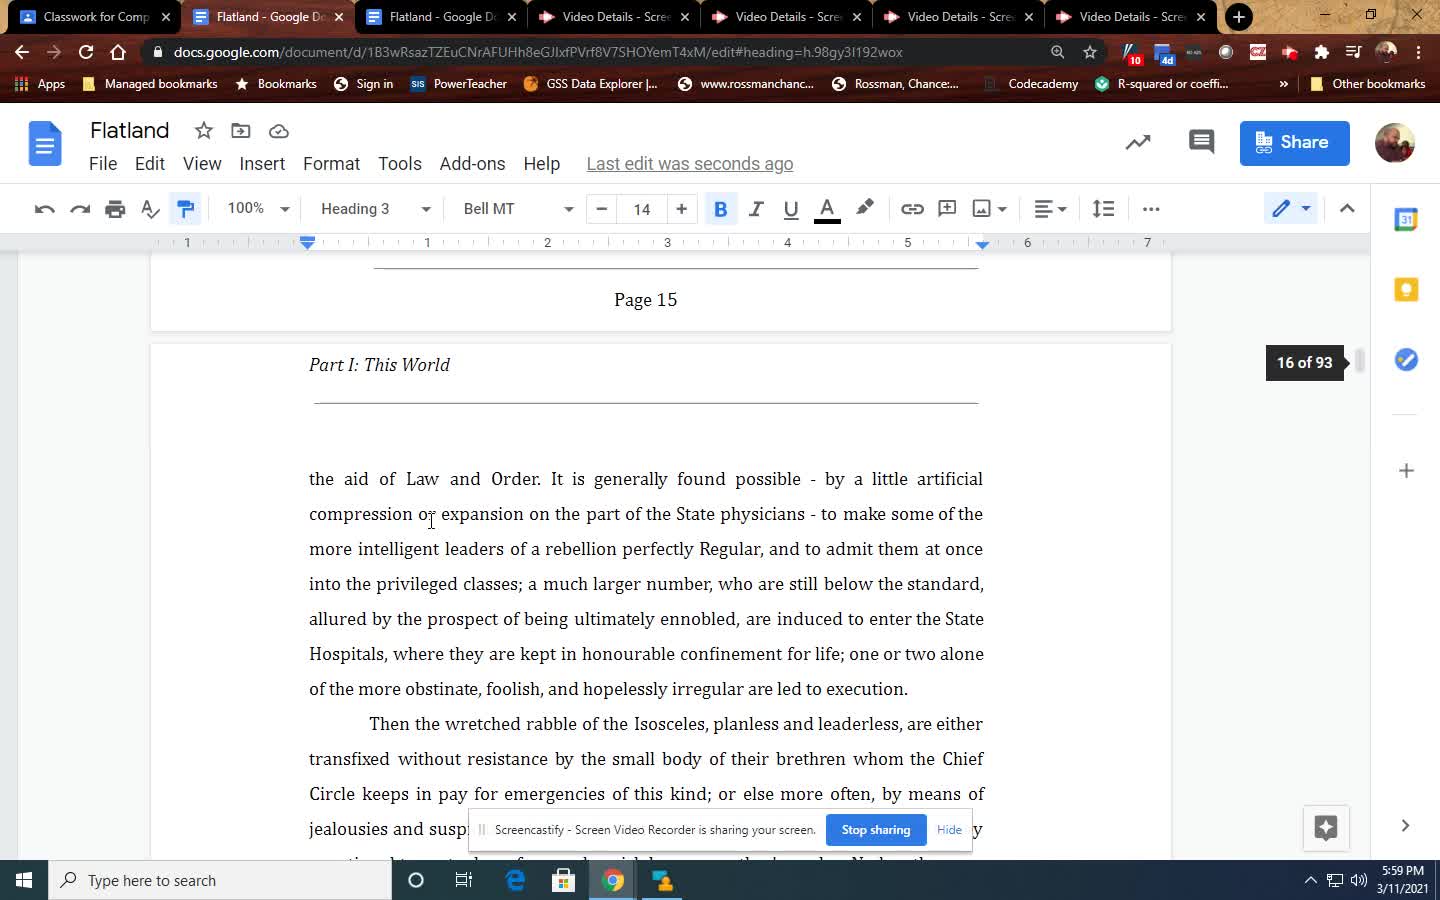Image resolution: width=1440 pixels, height=900 pixels.
Task: Click the blue Share button
Action: tap(1294, 143)
